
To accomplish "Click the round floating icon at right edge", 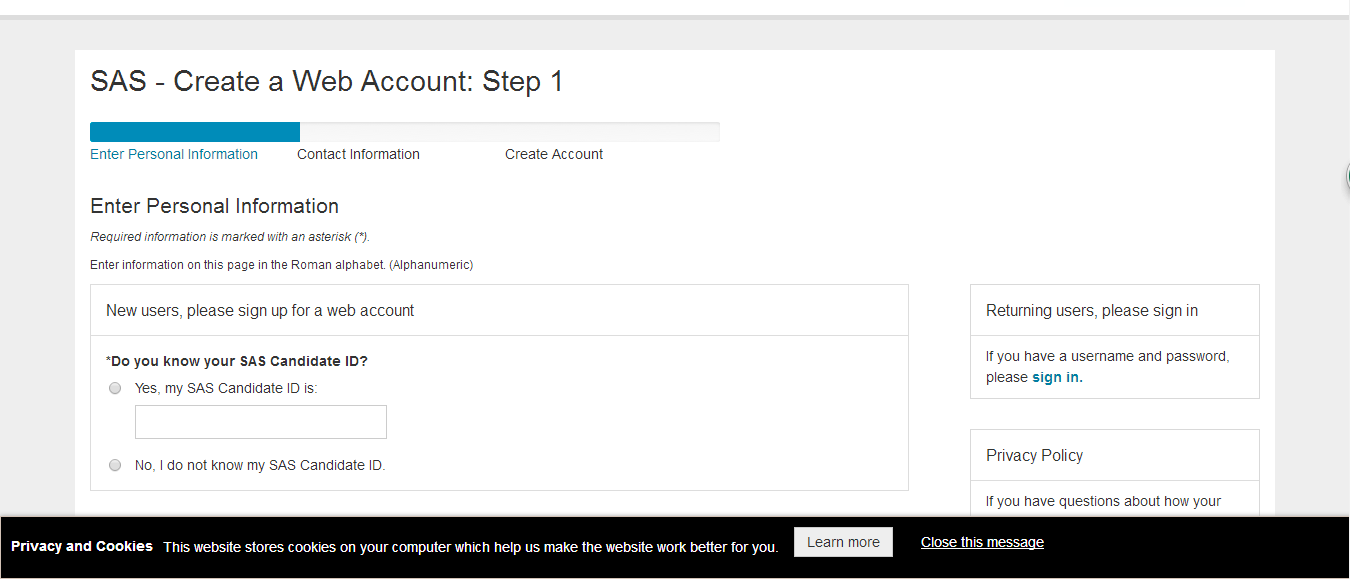I will coord(1347,178).
